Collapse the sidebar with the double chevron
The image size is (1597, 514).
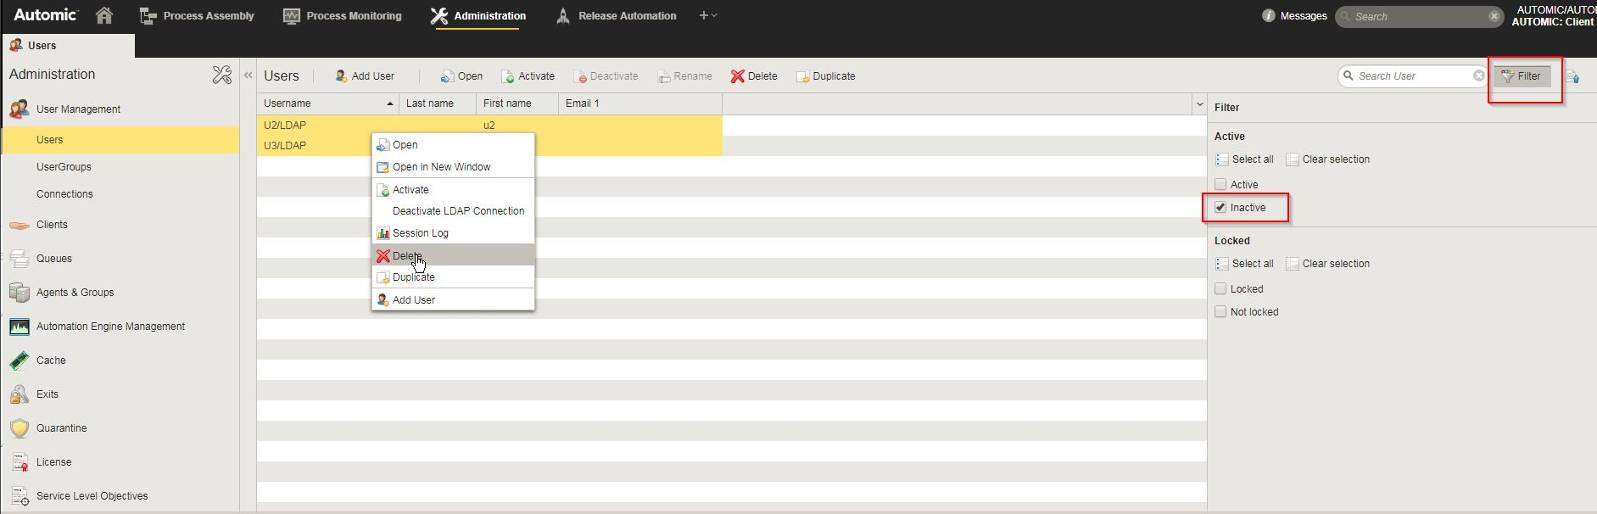coord(248,75)
